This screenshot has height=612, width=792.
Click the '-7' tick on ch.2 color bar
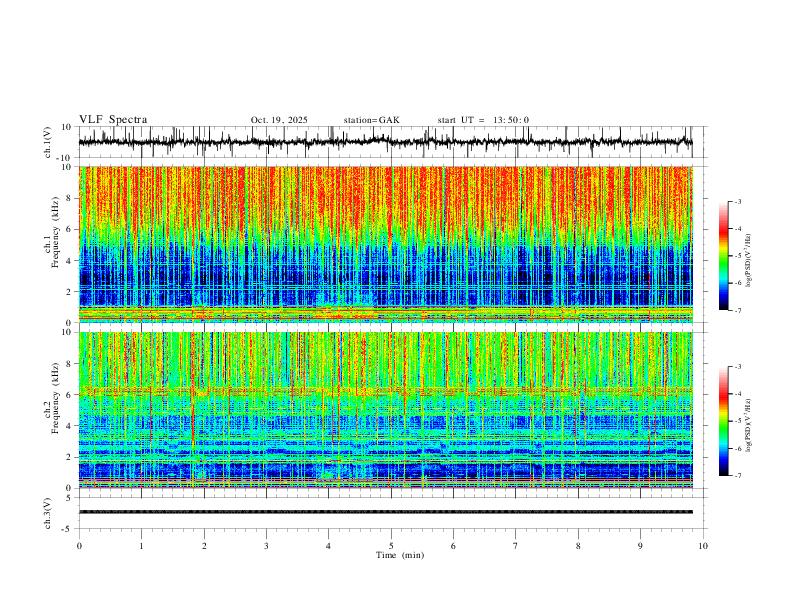click(x=737, y=476)
